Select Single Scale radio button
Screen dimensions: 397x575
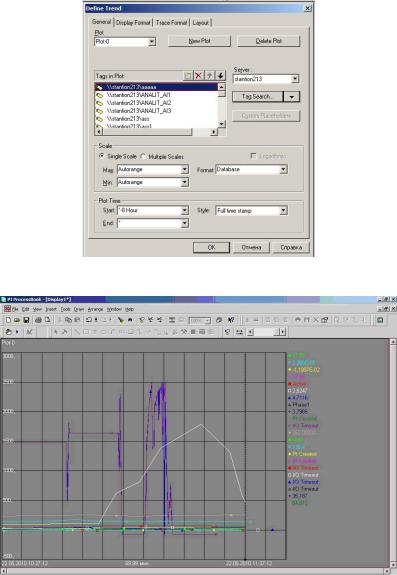pyautogui.click(x=102, y=156)
